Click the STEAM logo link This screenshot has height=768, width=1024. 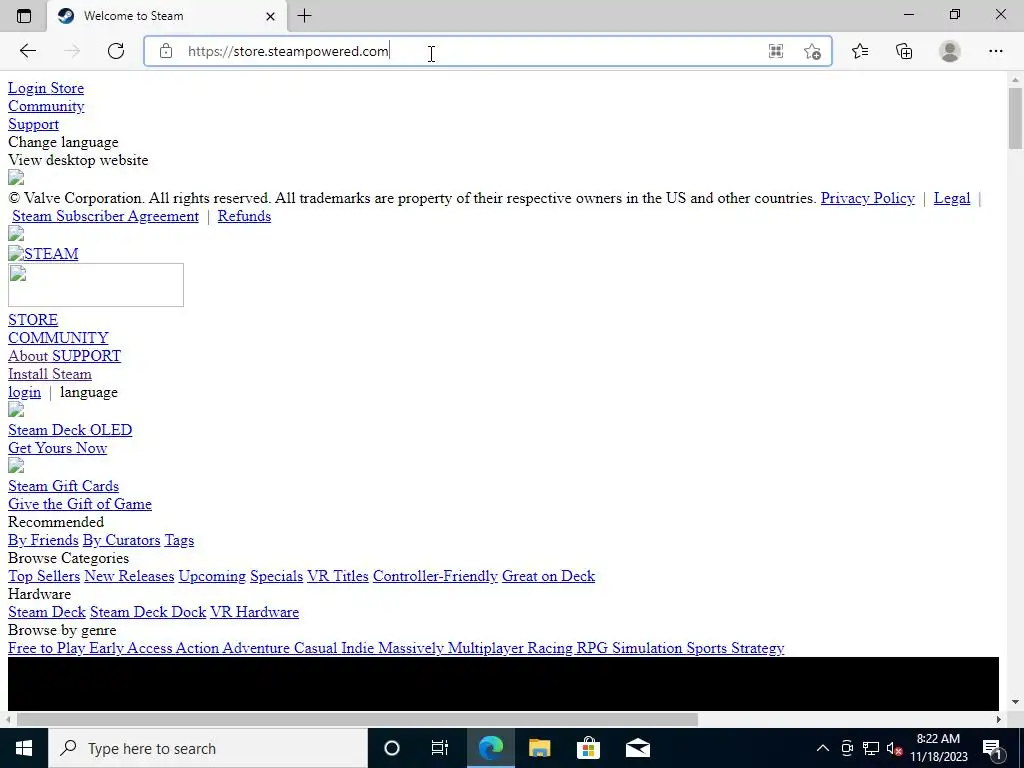[43, 253]
